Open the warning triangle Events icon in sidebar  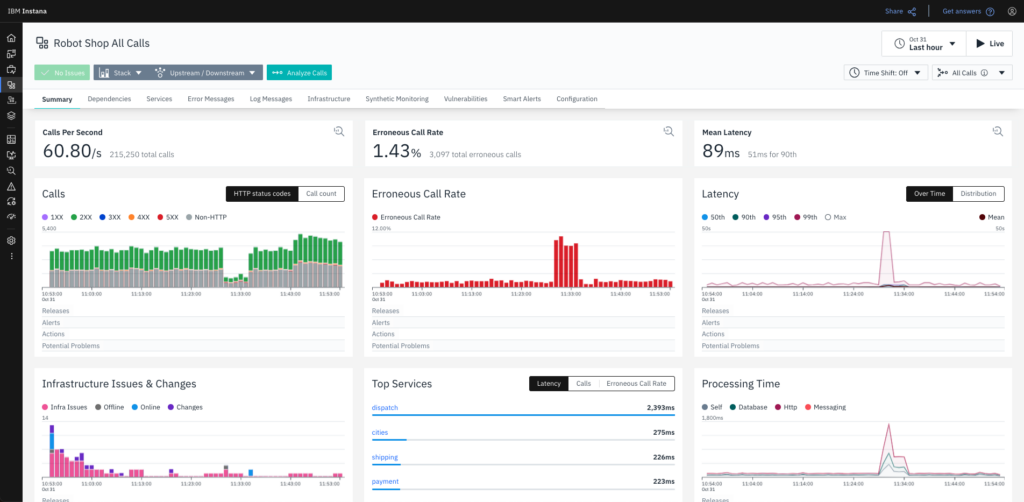[11, 185]
